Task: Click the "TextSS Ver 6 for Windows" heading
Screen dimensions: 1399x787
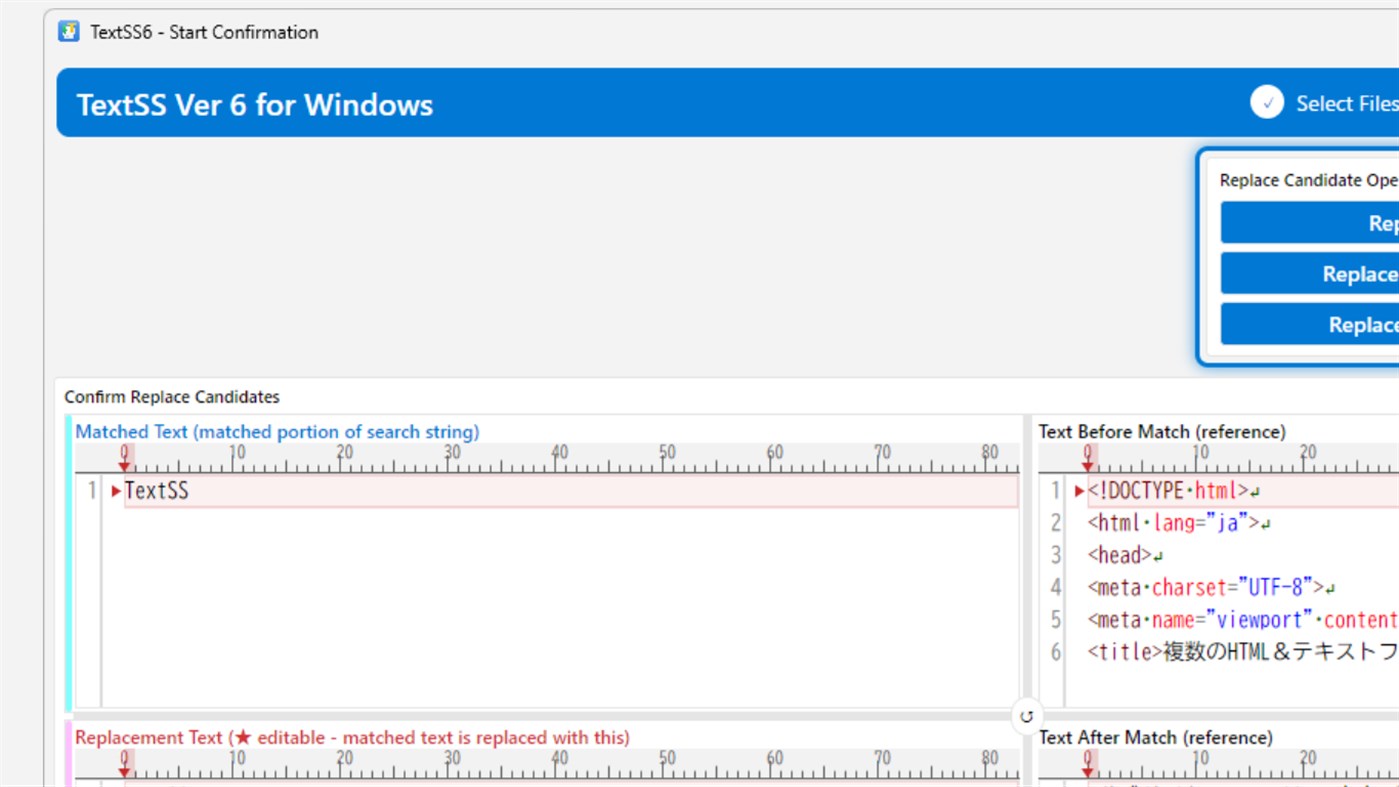Action: pyautogui.click(x=255, y=105)
